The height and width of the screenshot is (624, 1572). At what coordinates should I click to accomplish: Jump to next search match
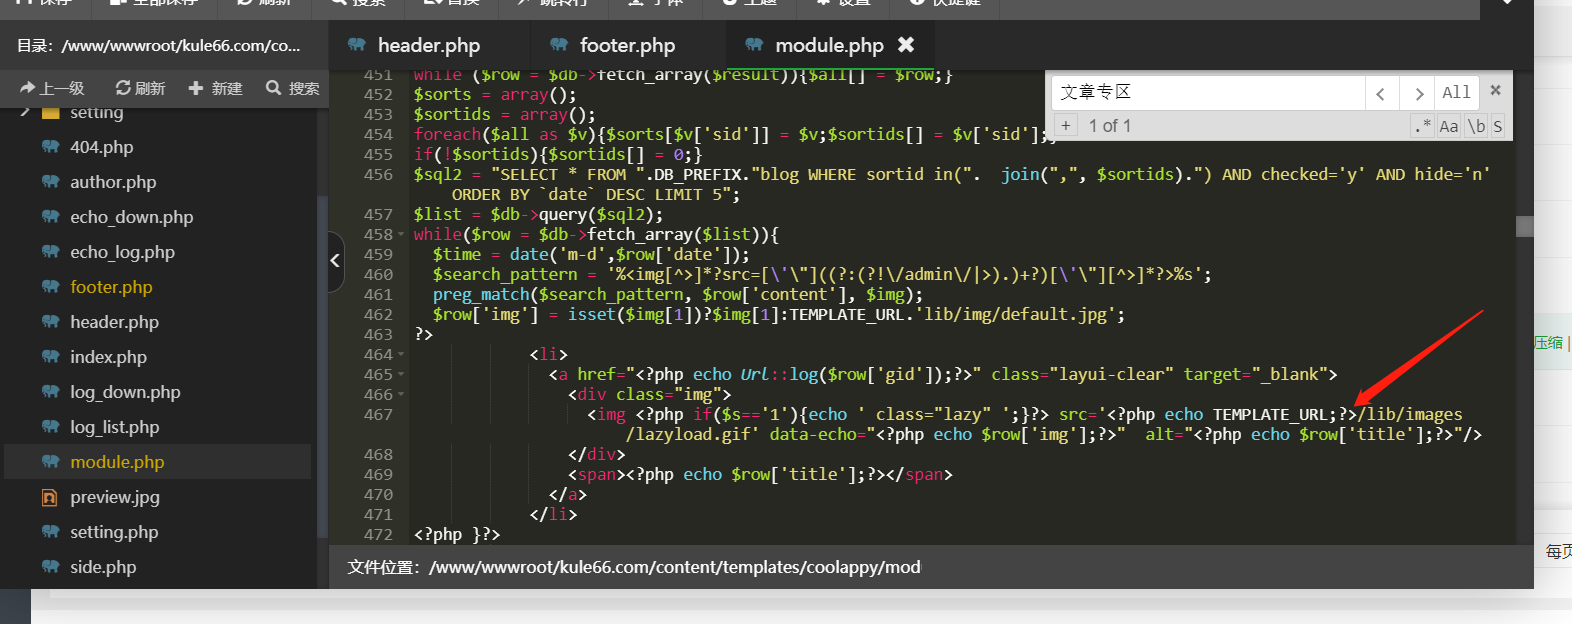tap(1418, 94)
